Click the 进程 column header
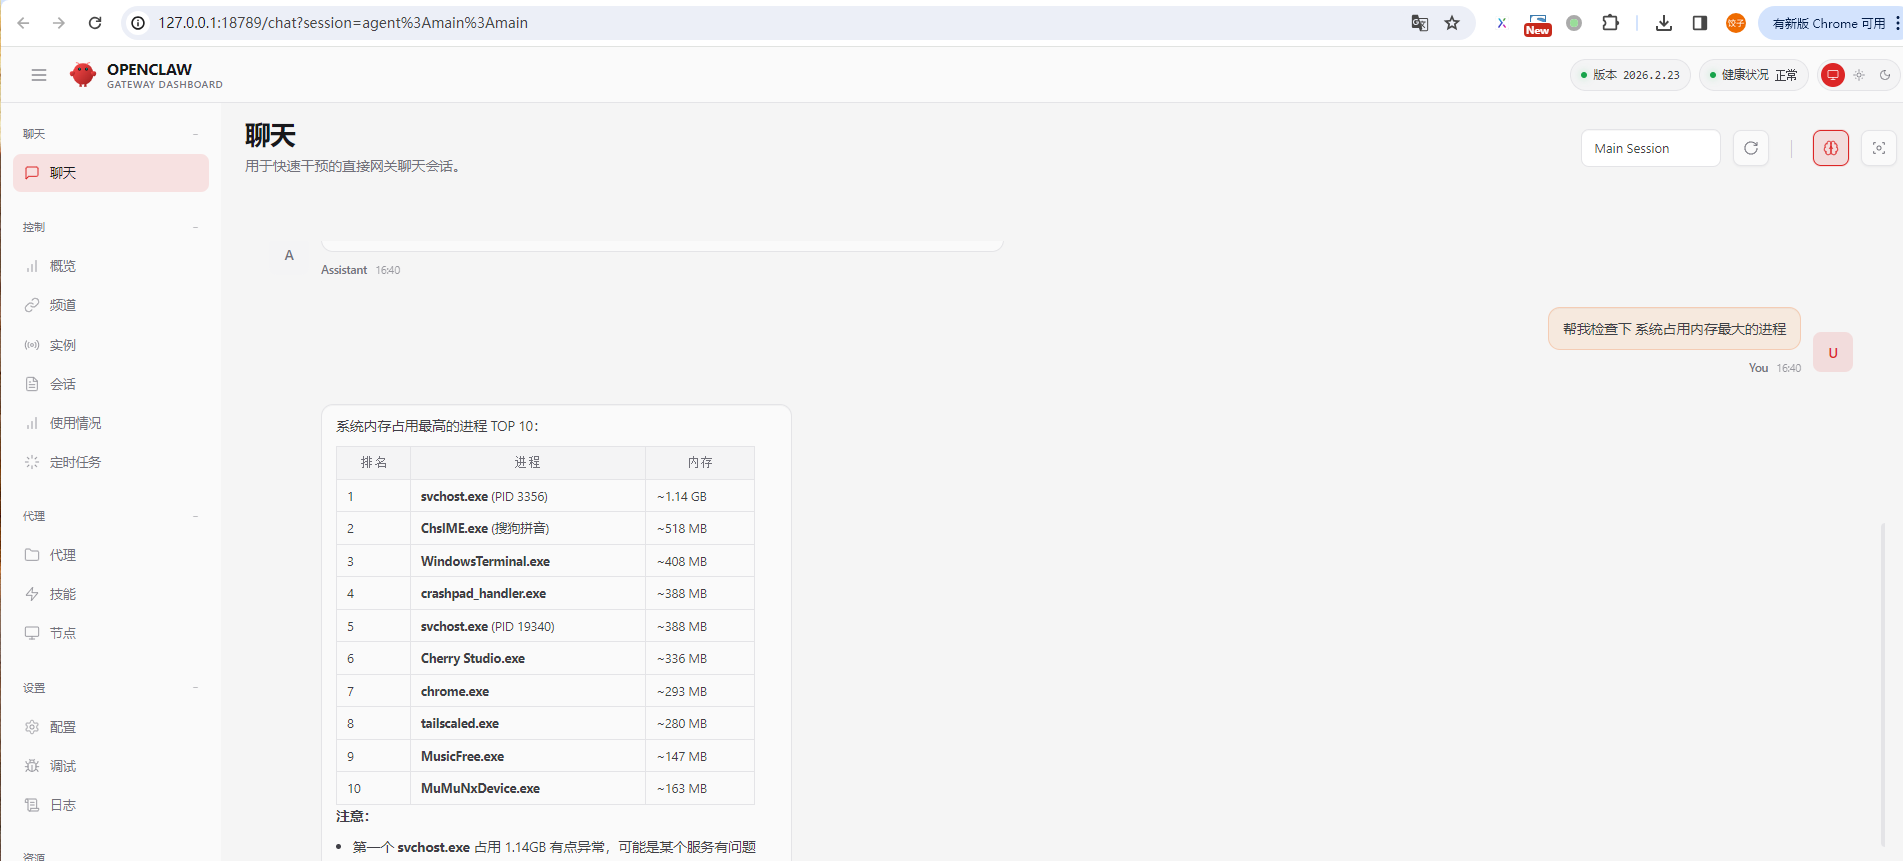This screenshot has width=1903, height=861. click(527, 462)
